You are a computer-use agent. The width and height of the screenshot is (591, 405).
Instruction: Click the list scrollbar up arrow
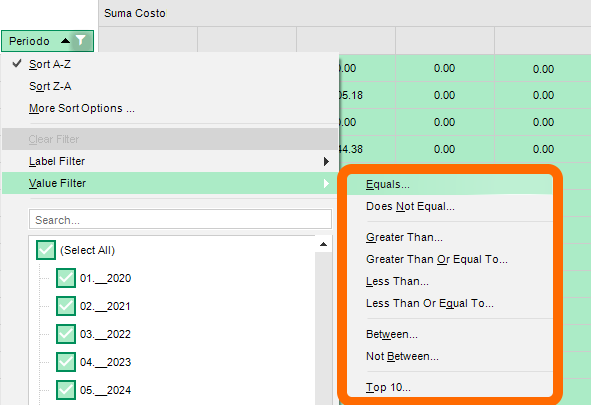click(323, 245)
